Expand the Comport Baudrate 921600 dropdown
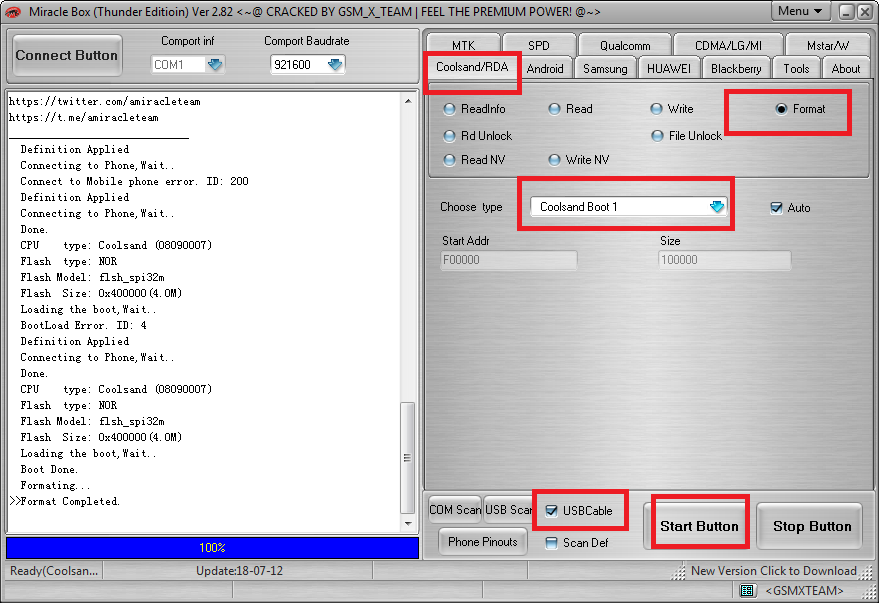 [x=335, y=64]
